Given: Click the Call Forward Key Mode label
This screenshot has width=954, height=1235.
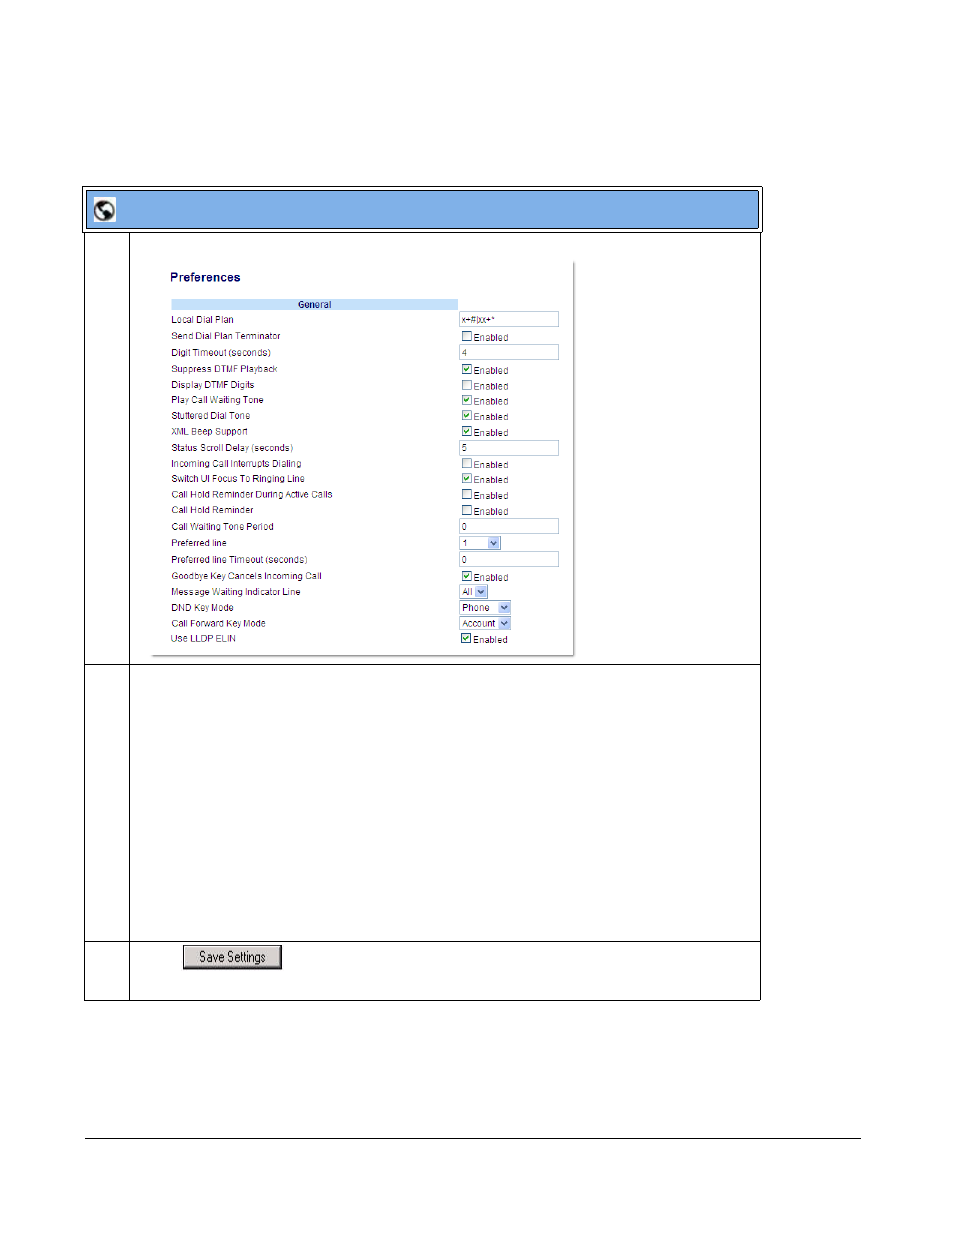Looking at the screenshot, I should click(218, 623).
